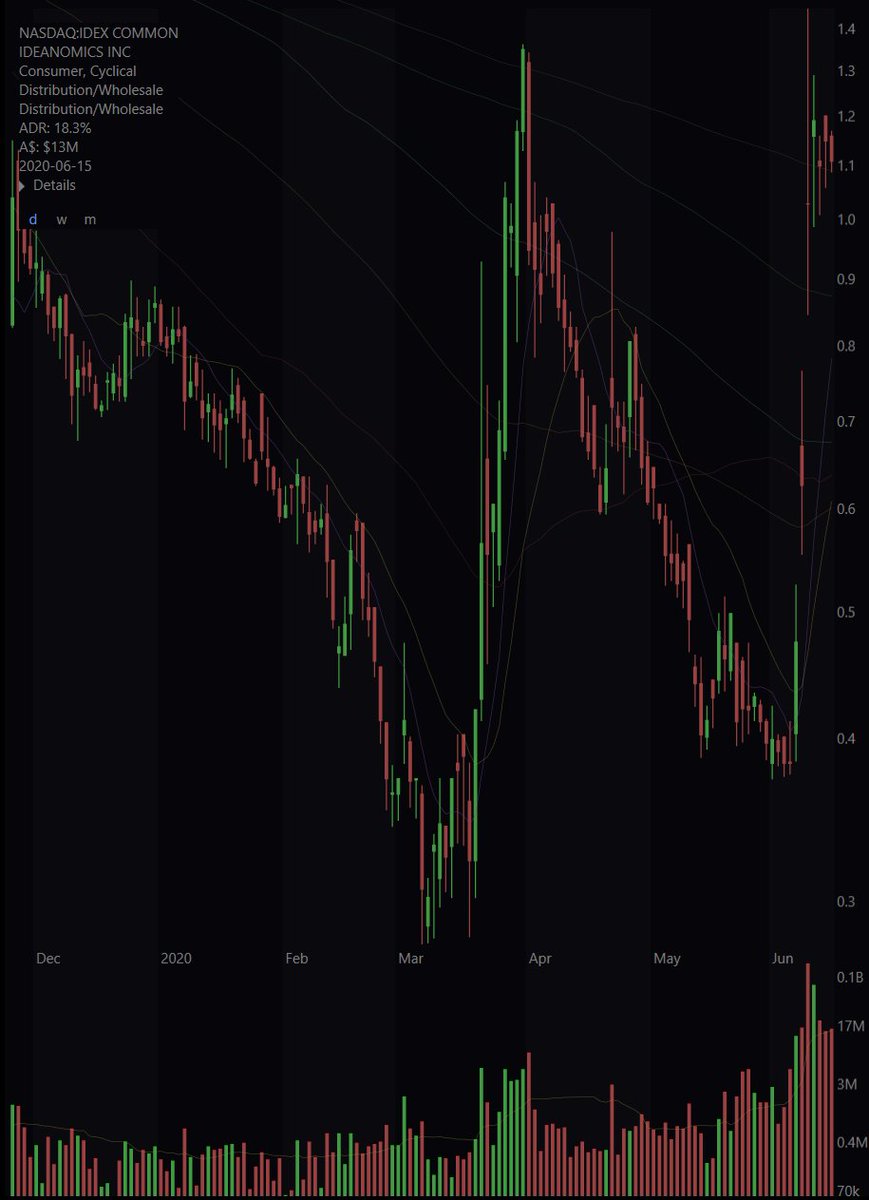Click the 0.9 price axis label

(846, 280)
